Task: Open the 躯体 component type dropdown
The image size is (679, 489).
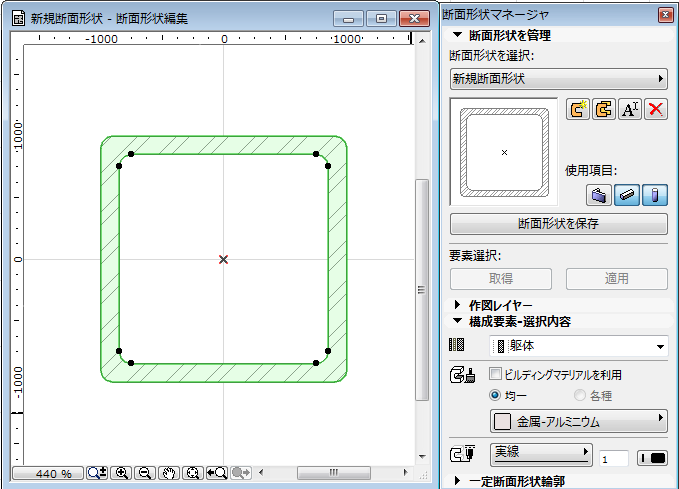Action: (579, 346)
